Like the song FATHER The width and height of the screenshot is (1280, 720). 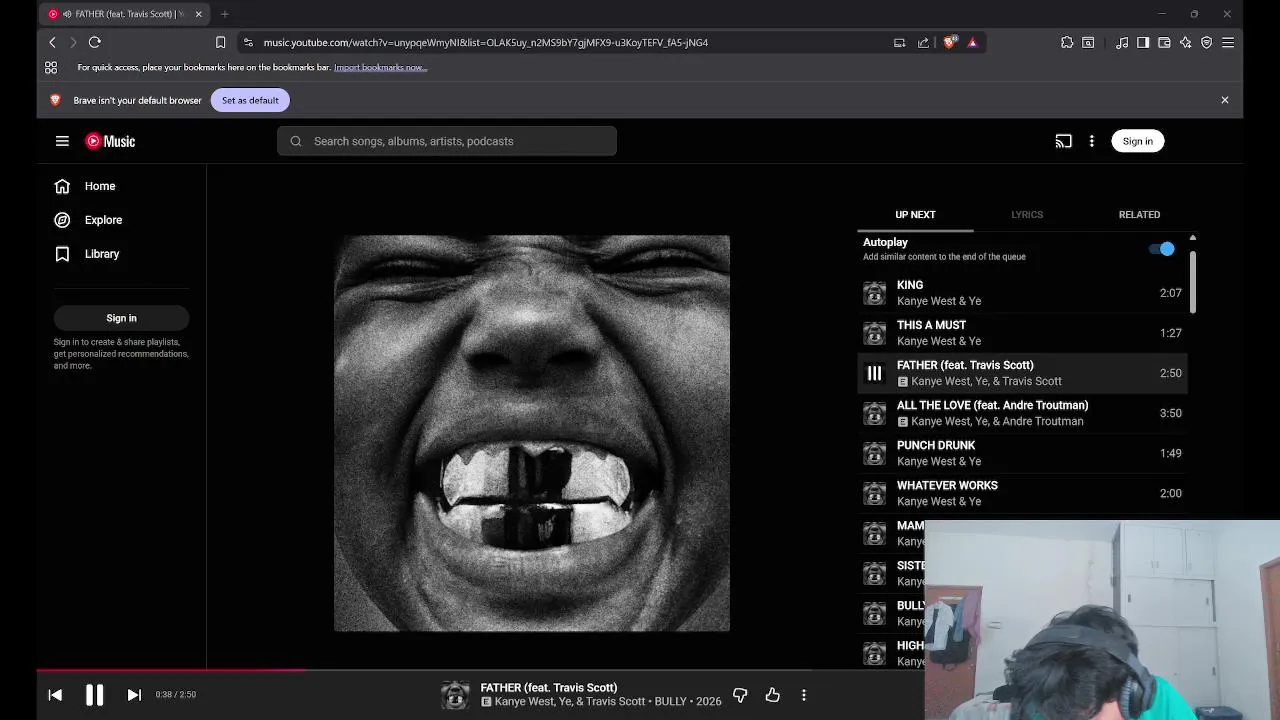point(772,695)
